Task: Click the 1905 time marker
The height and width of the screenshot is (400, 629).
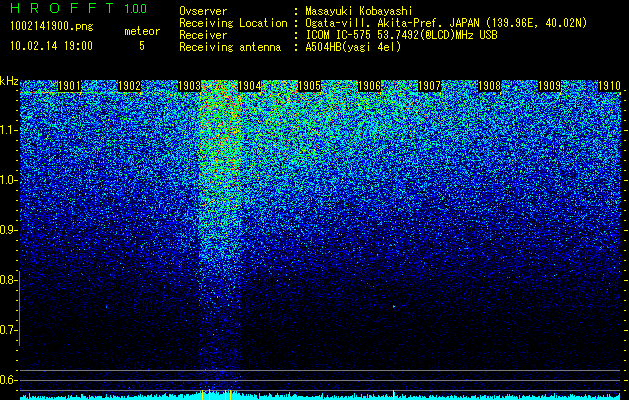Action: (309, 86)
